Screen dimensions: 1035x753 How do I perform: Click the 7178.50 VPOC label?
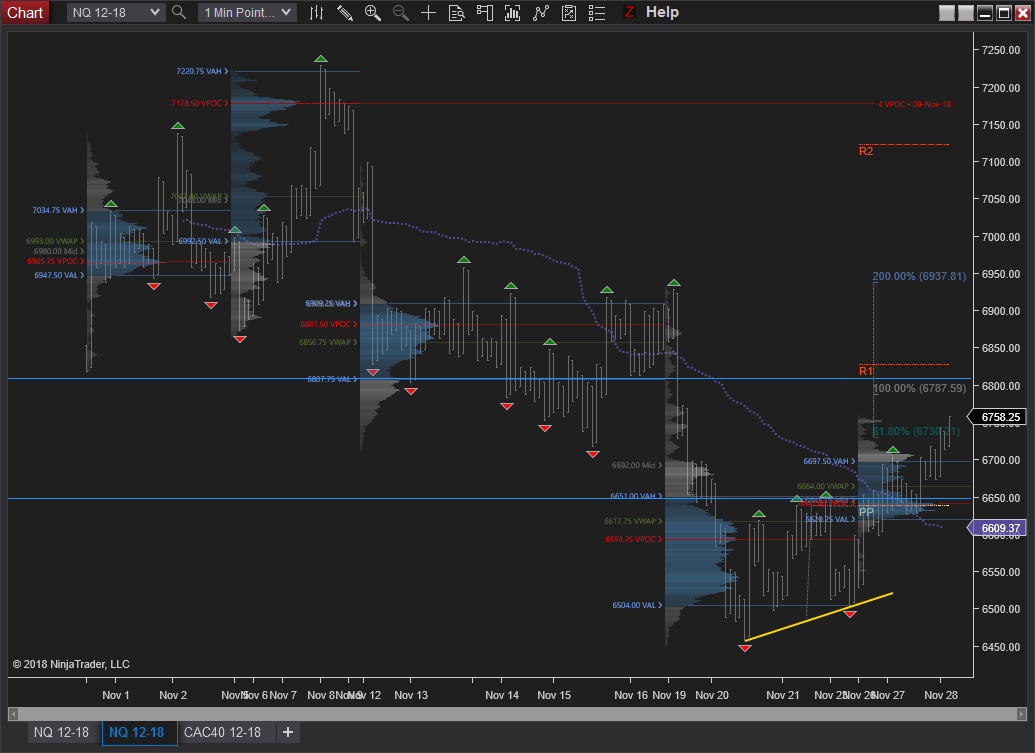[199, 103]
